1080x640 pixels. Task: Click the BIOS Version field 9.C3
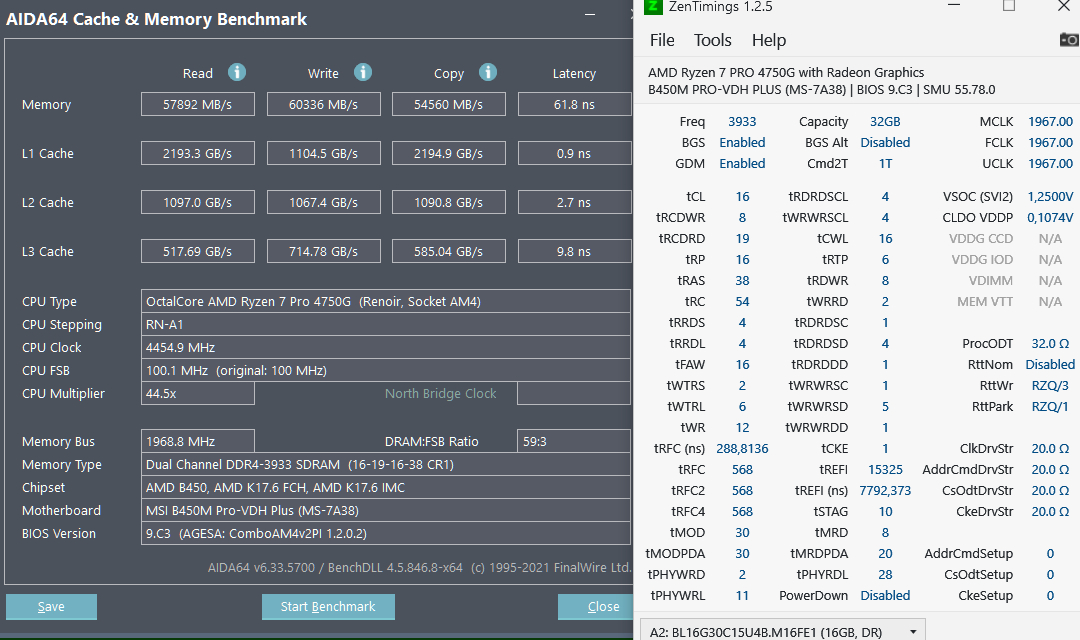pyautogui.click(x=386, y=533)
